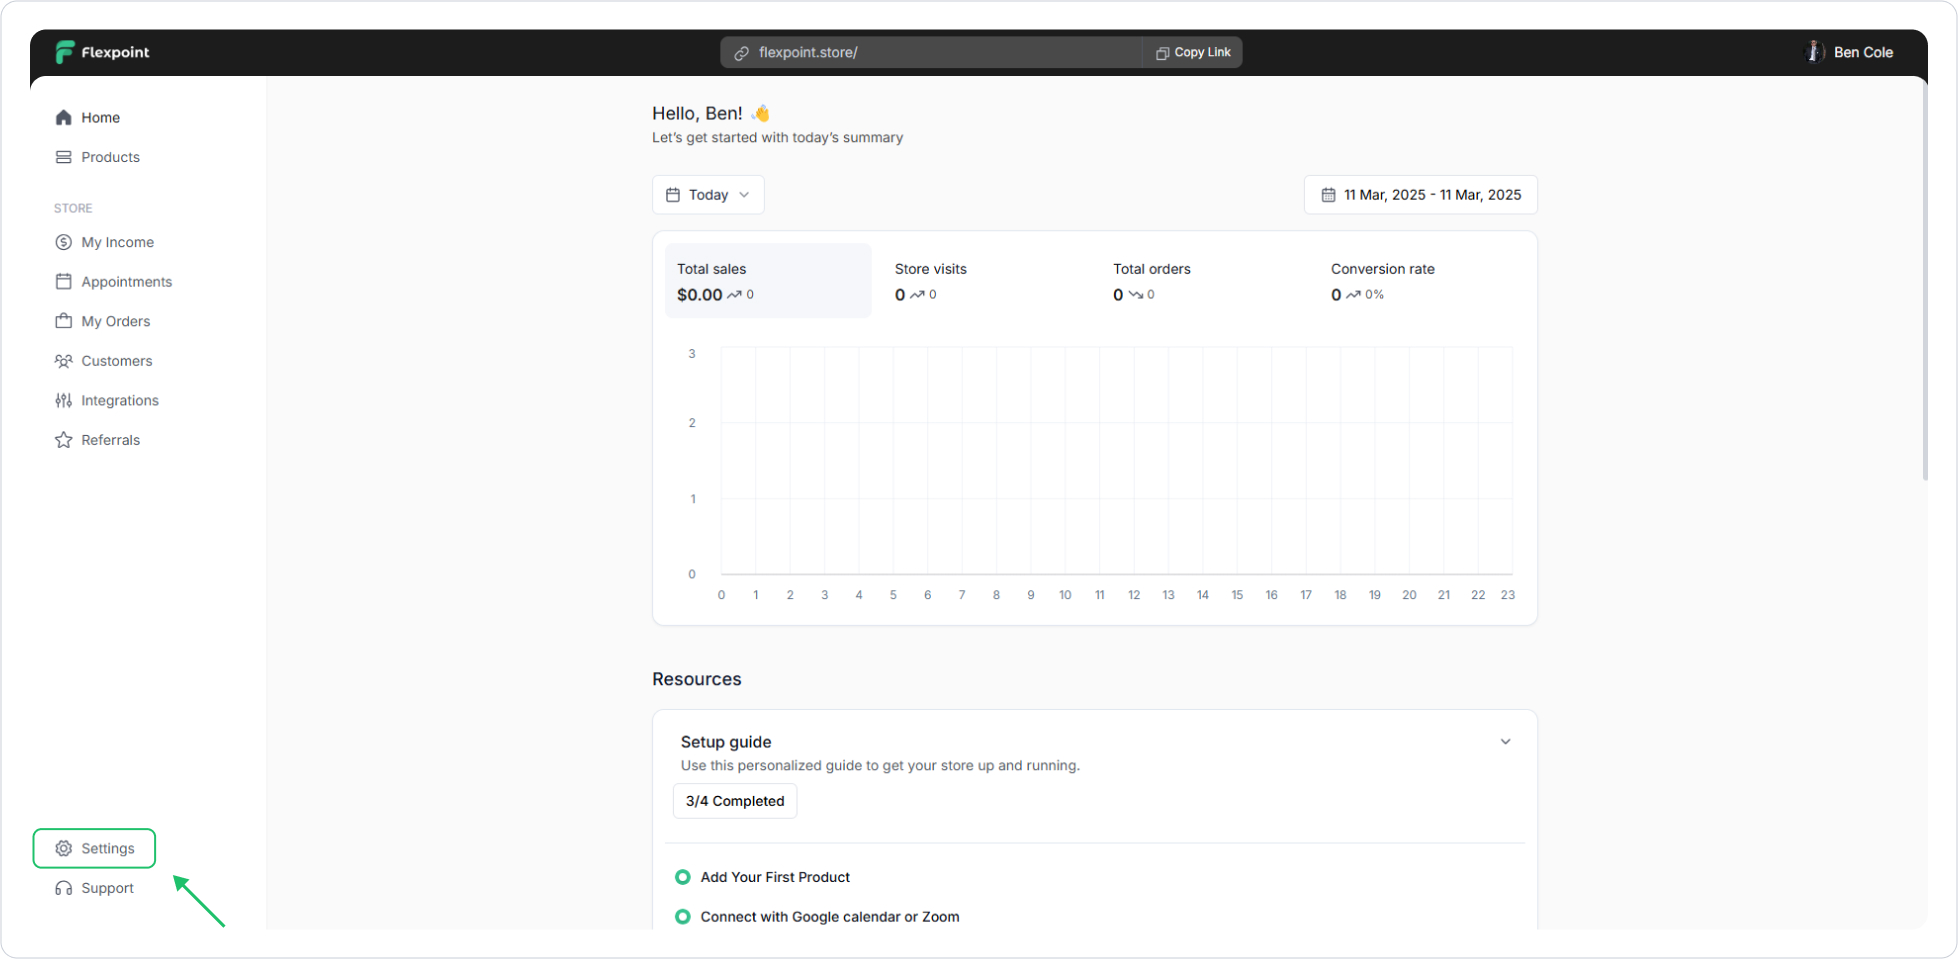Click Connect with Google calendar or Zoom text

tap(830, 917)
